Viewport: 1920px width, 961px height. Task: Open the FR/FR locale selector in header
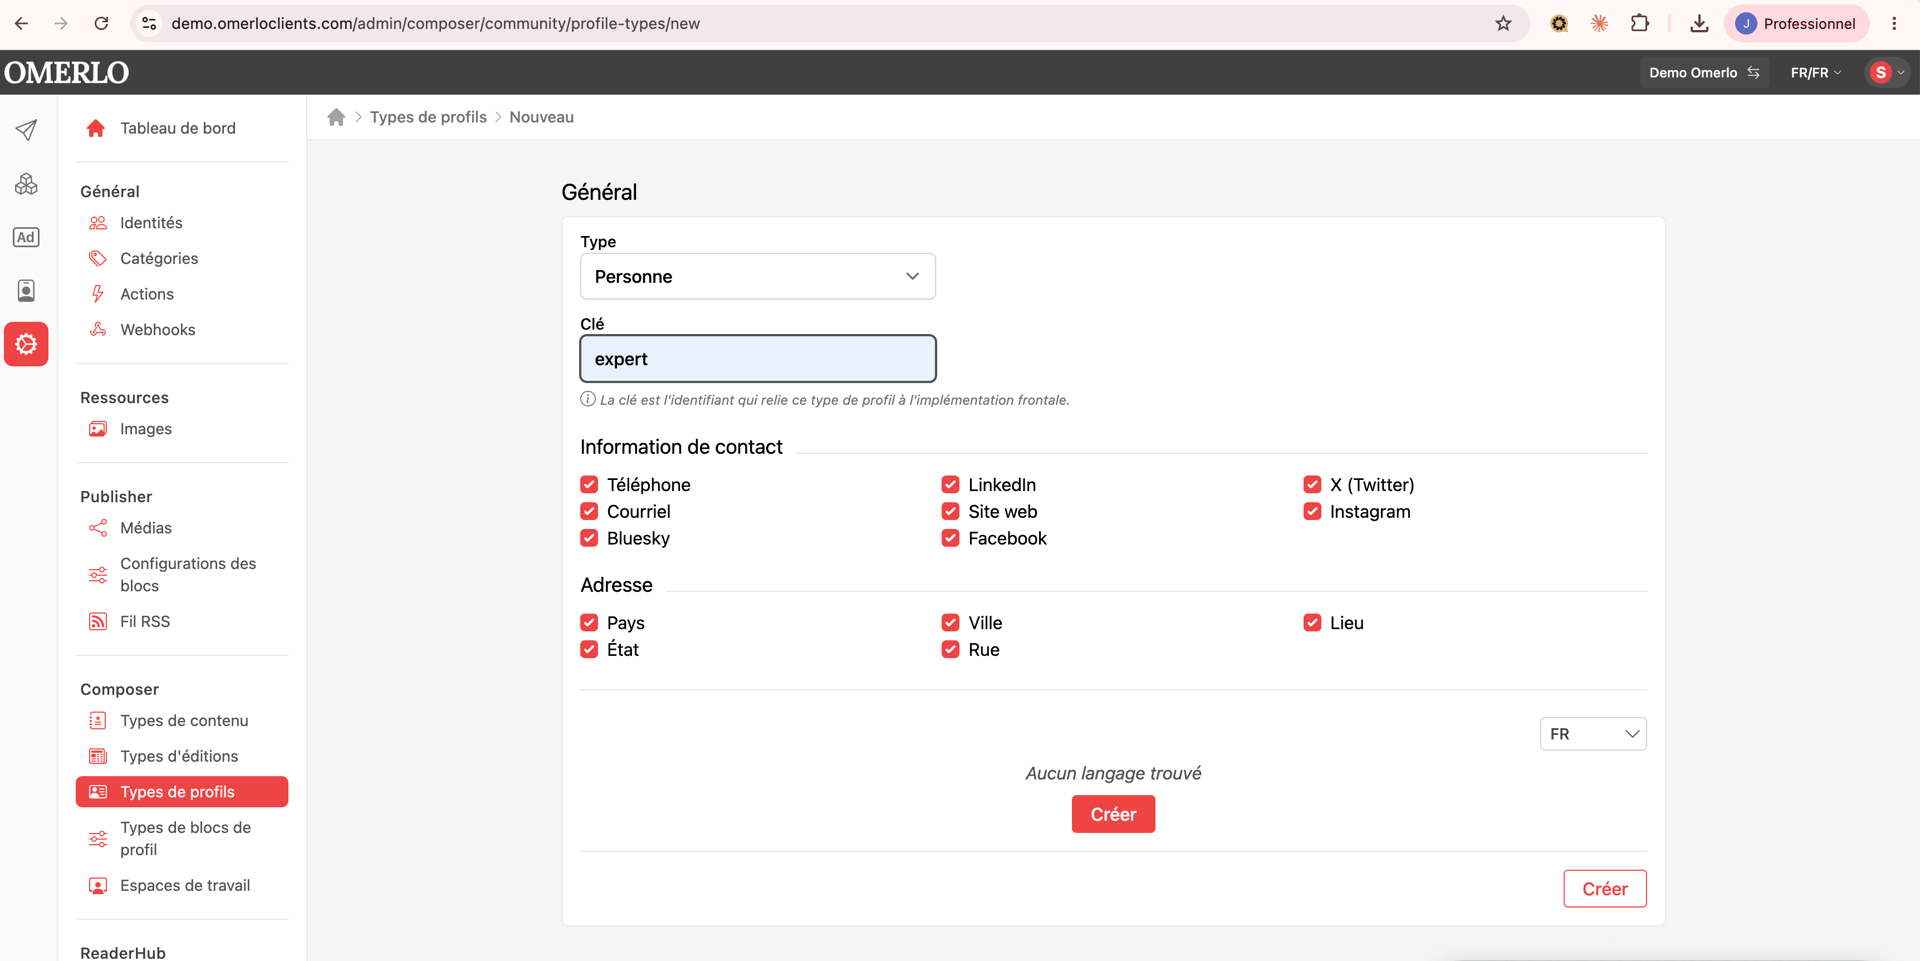pyautogui.click(x=1815, y=72)
